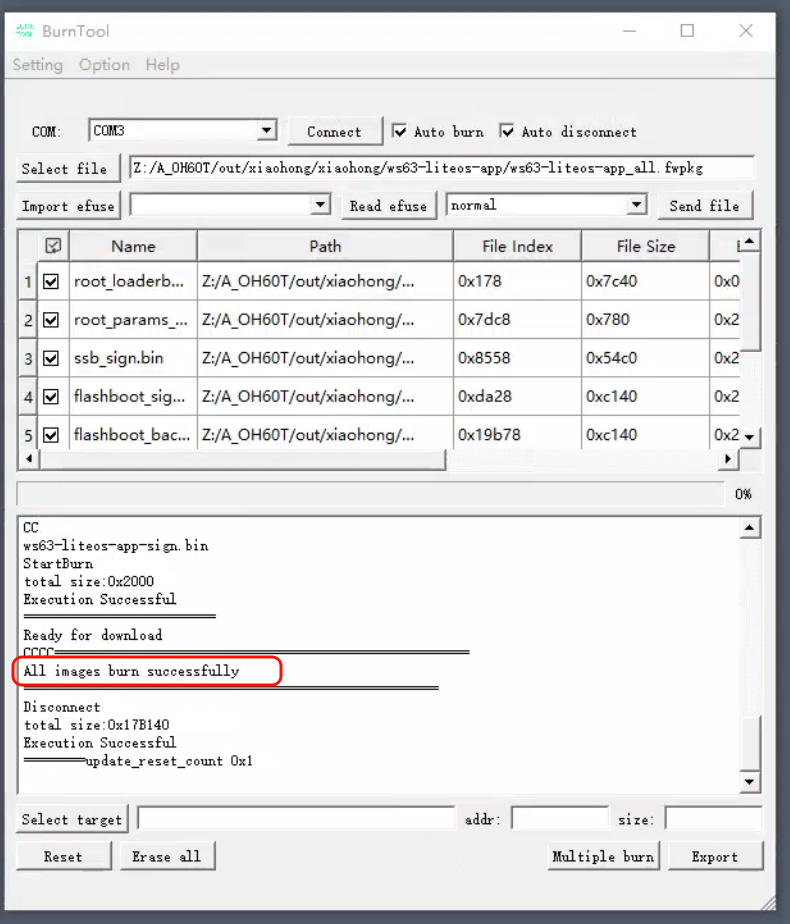This screenshot has height=924, width=790.
Task: Click the addr input field
Action: (x=560, y=818)
